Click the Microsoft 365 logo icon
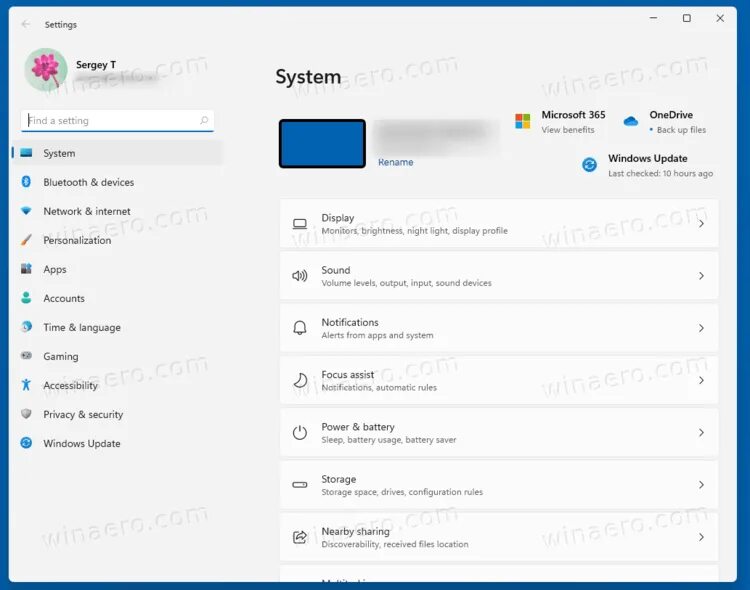The height and width of the screenshot is (590, 750). (x=522, y=121)
